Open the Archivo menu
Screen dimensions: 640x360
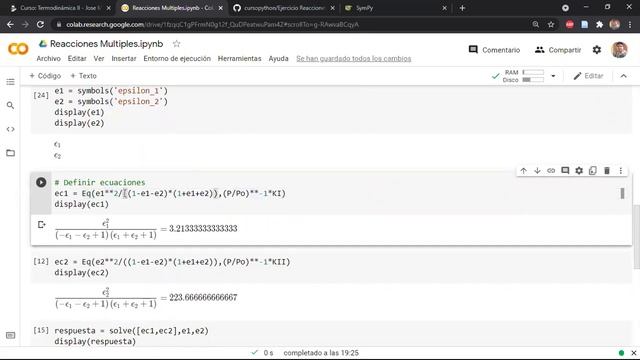(x=49, y=58)
